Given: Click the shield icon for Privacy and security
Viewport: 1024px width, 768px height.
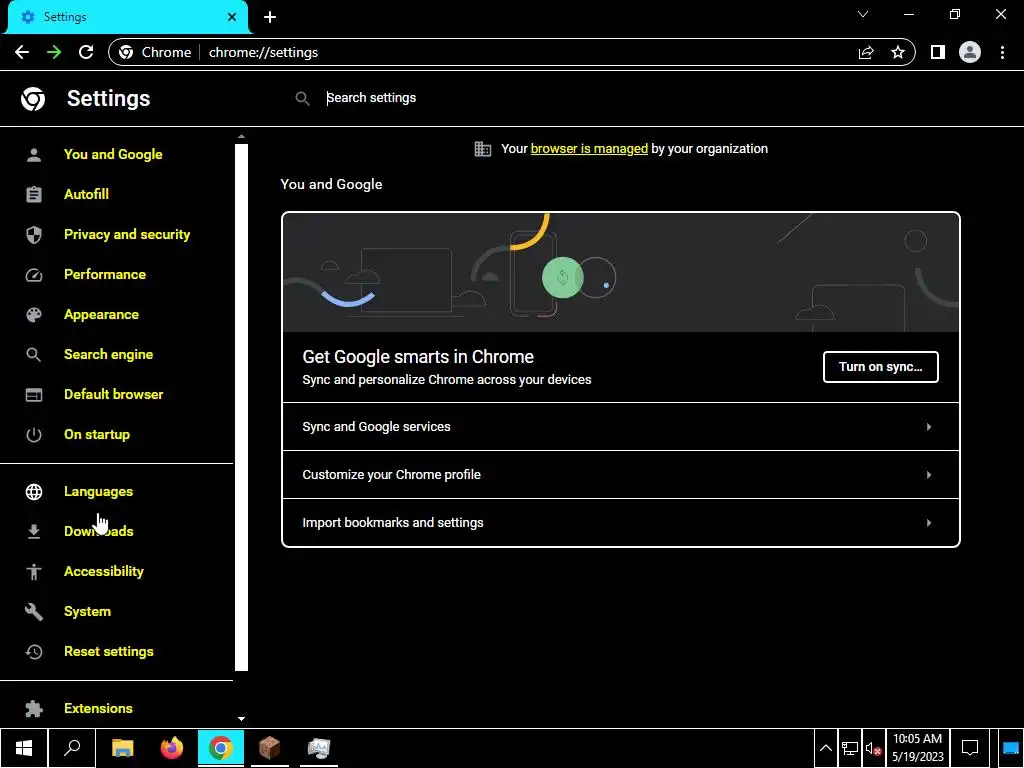Looking at the screenshot, I should [x=34, y=234].
